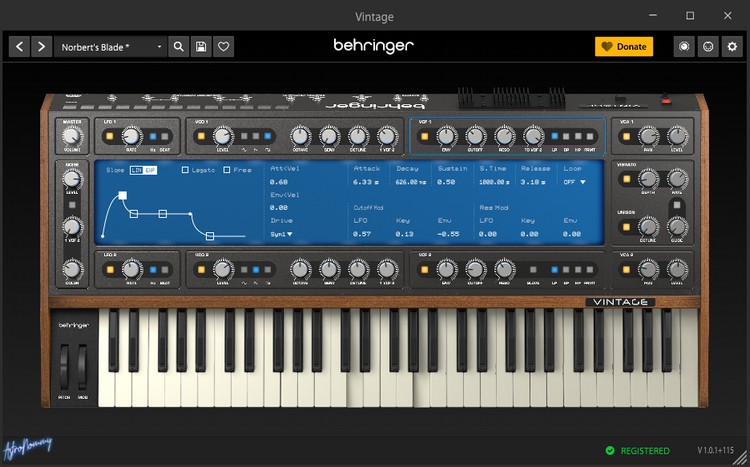Select the VCO 1 triangle waveform button

pos(244,136)
